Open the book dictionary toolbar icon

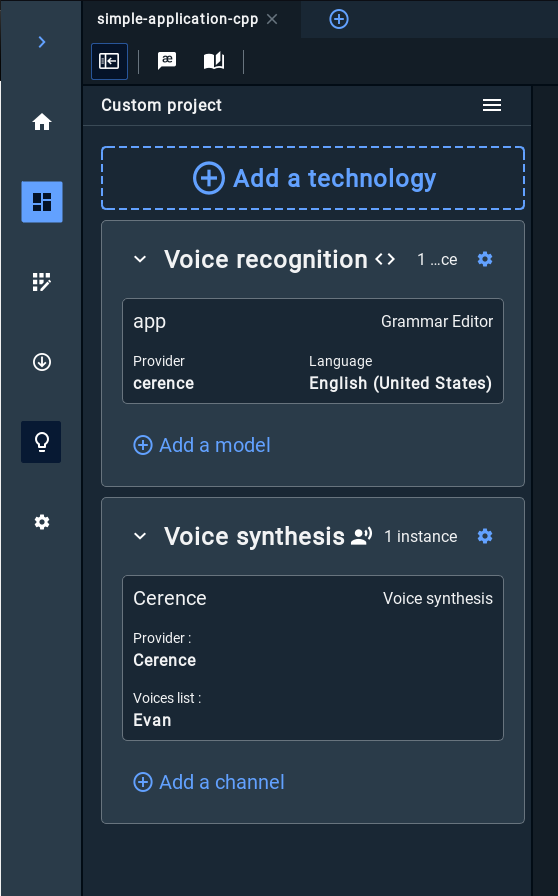214,61
